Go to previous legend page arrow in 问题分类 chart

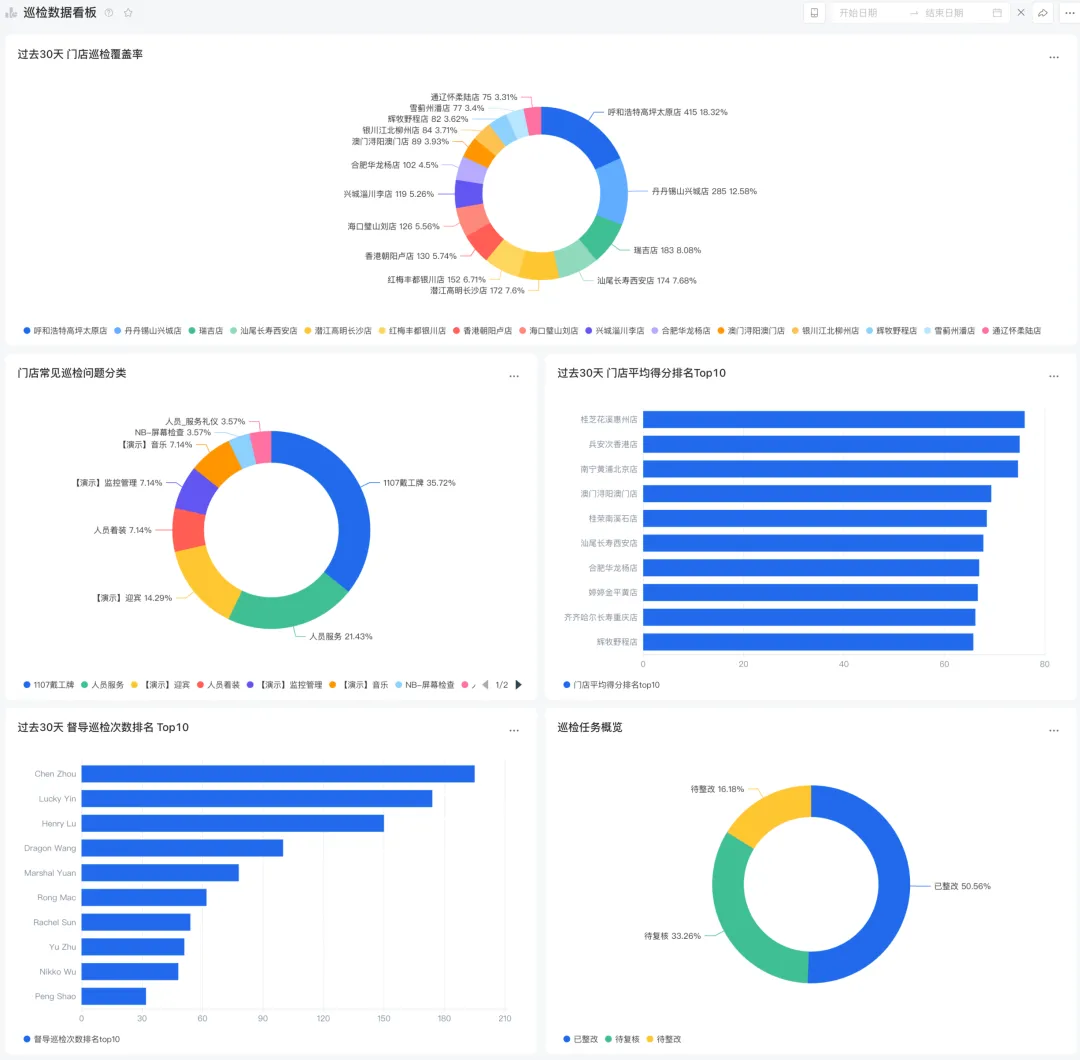click(485, 685)
